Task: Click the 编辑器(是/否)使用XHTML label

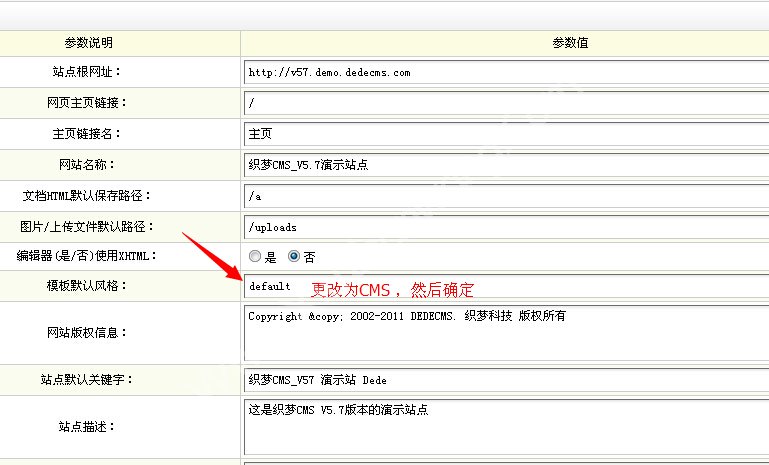Action: 90,256
